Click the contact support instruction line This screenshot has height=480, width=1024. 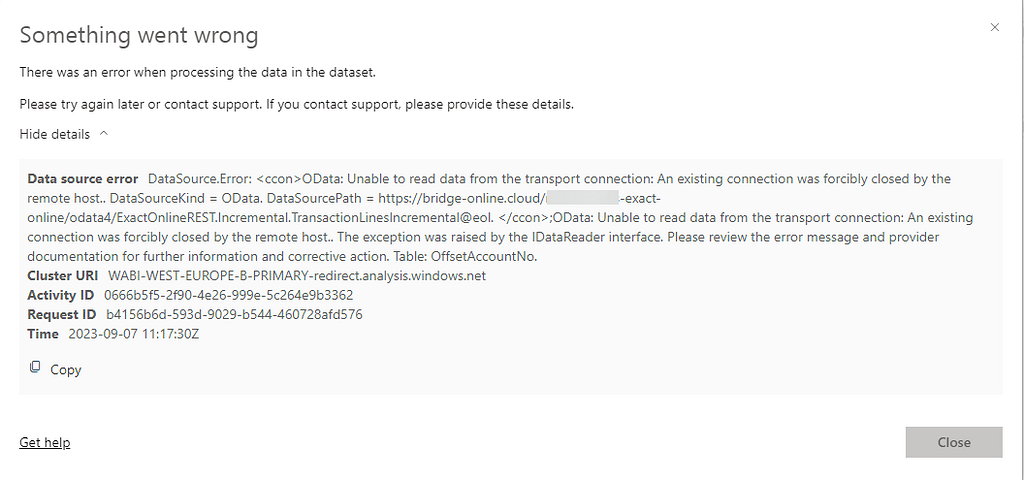[296, 104]
